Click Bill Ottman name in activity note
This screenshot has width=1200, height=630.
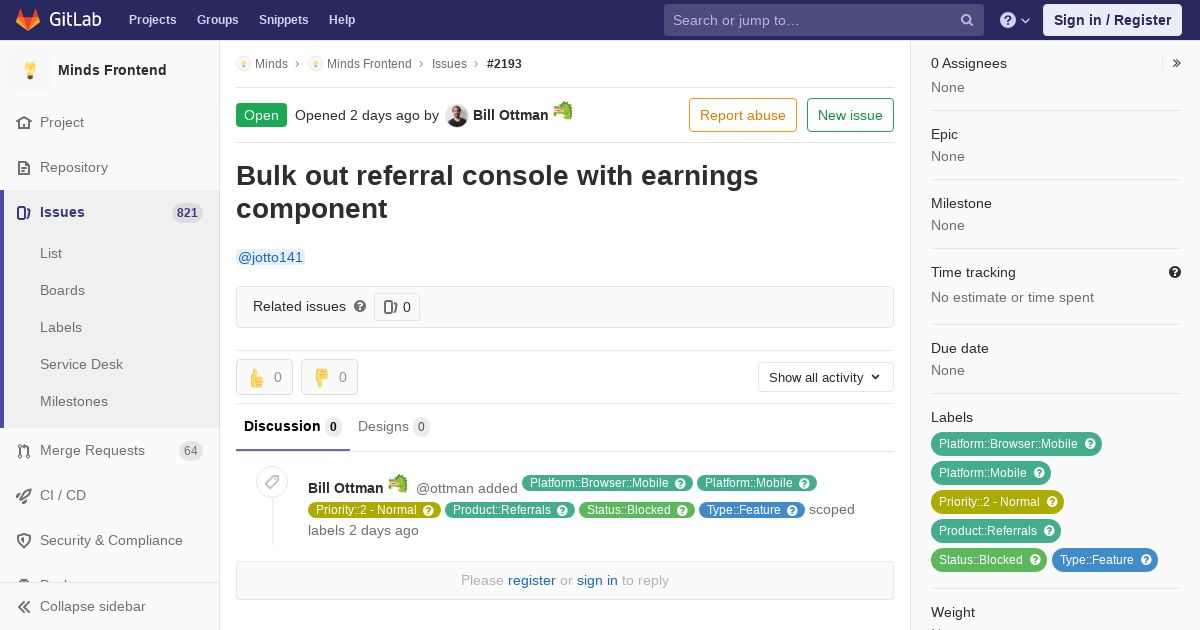point(345,488)
